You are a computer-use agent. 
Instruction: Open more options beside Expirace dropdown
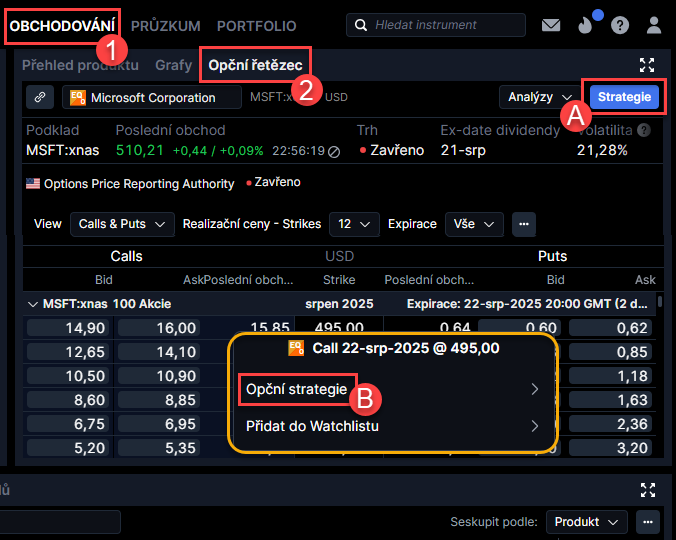524,224
